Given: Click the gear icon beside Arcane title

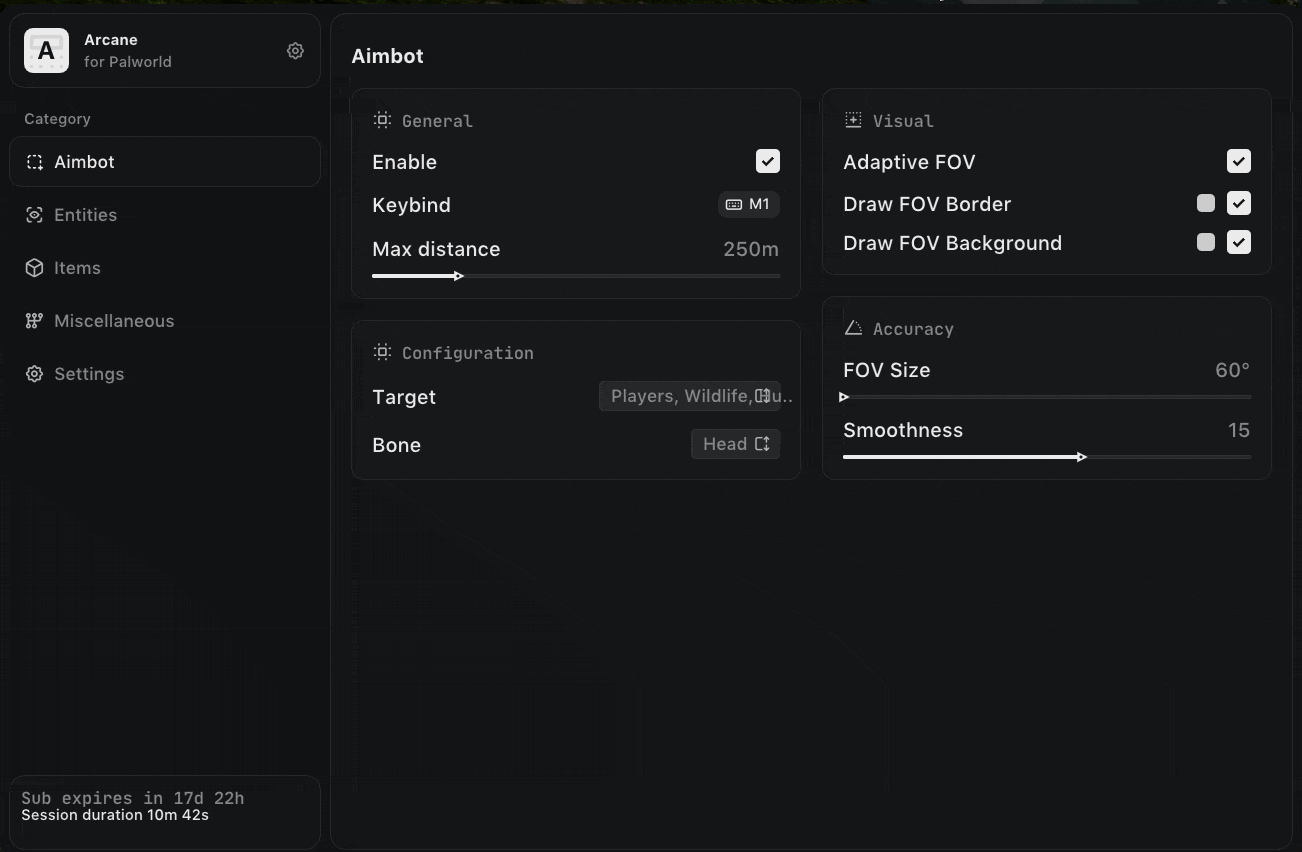Looking at the screenshot, I should [x=295, y=51].
